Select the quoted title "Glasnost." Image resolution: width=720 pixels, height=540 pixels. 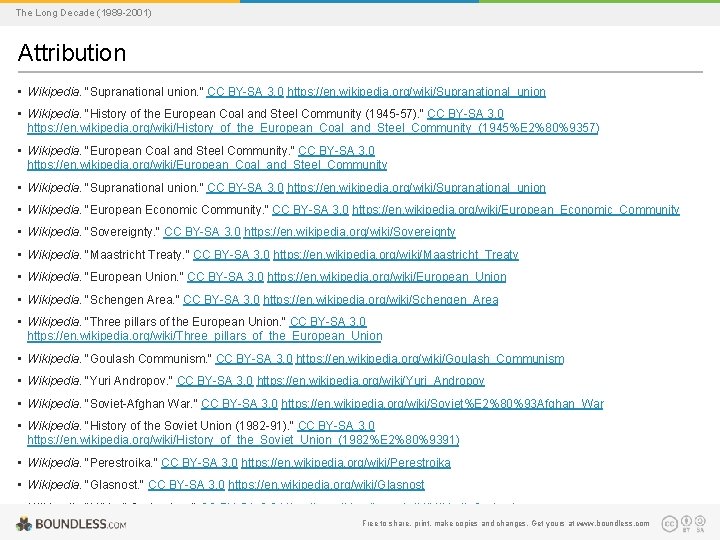click(x=115, y=485)
